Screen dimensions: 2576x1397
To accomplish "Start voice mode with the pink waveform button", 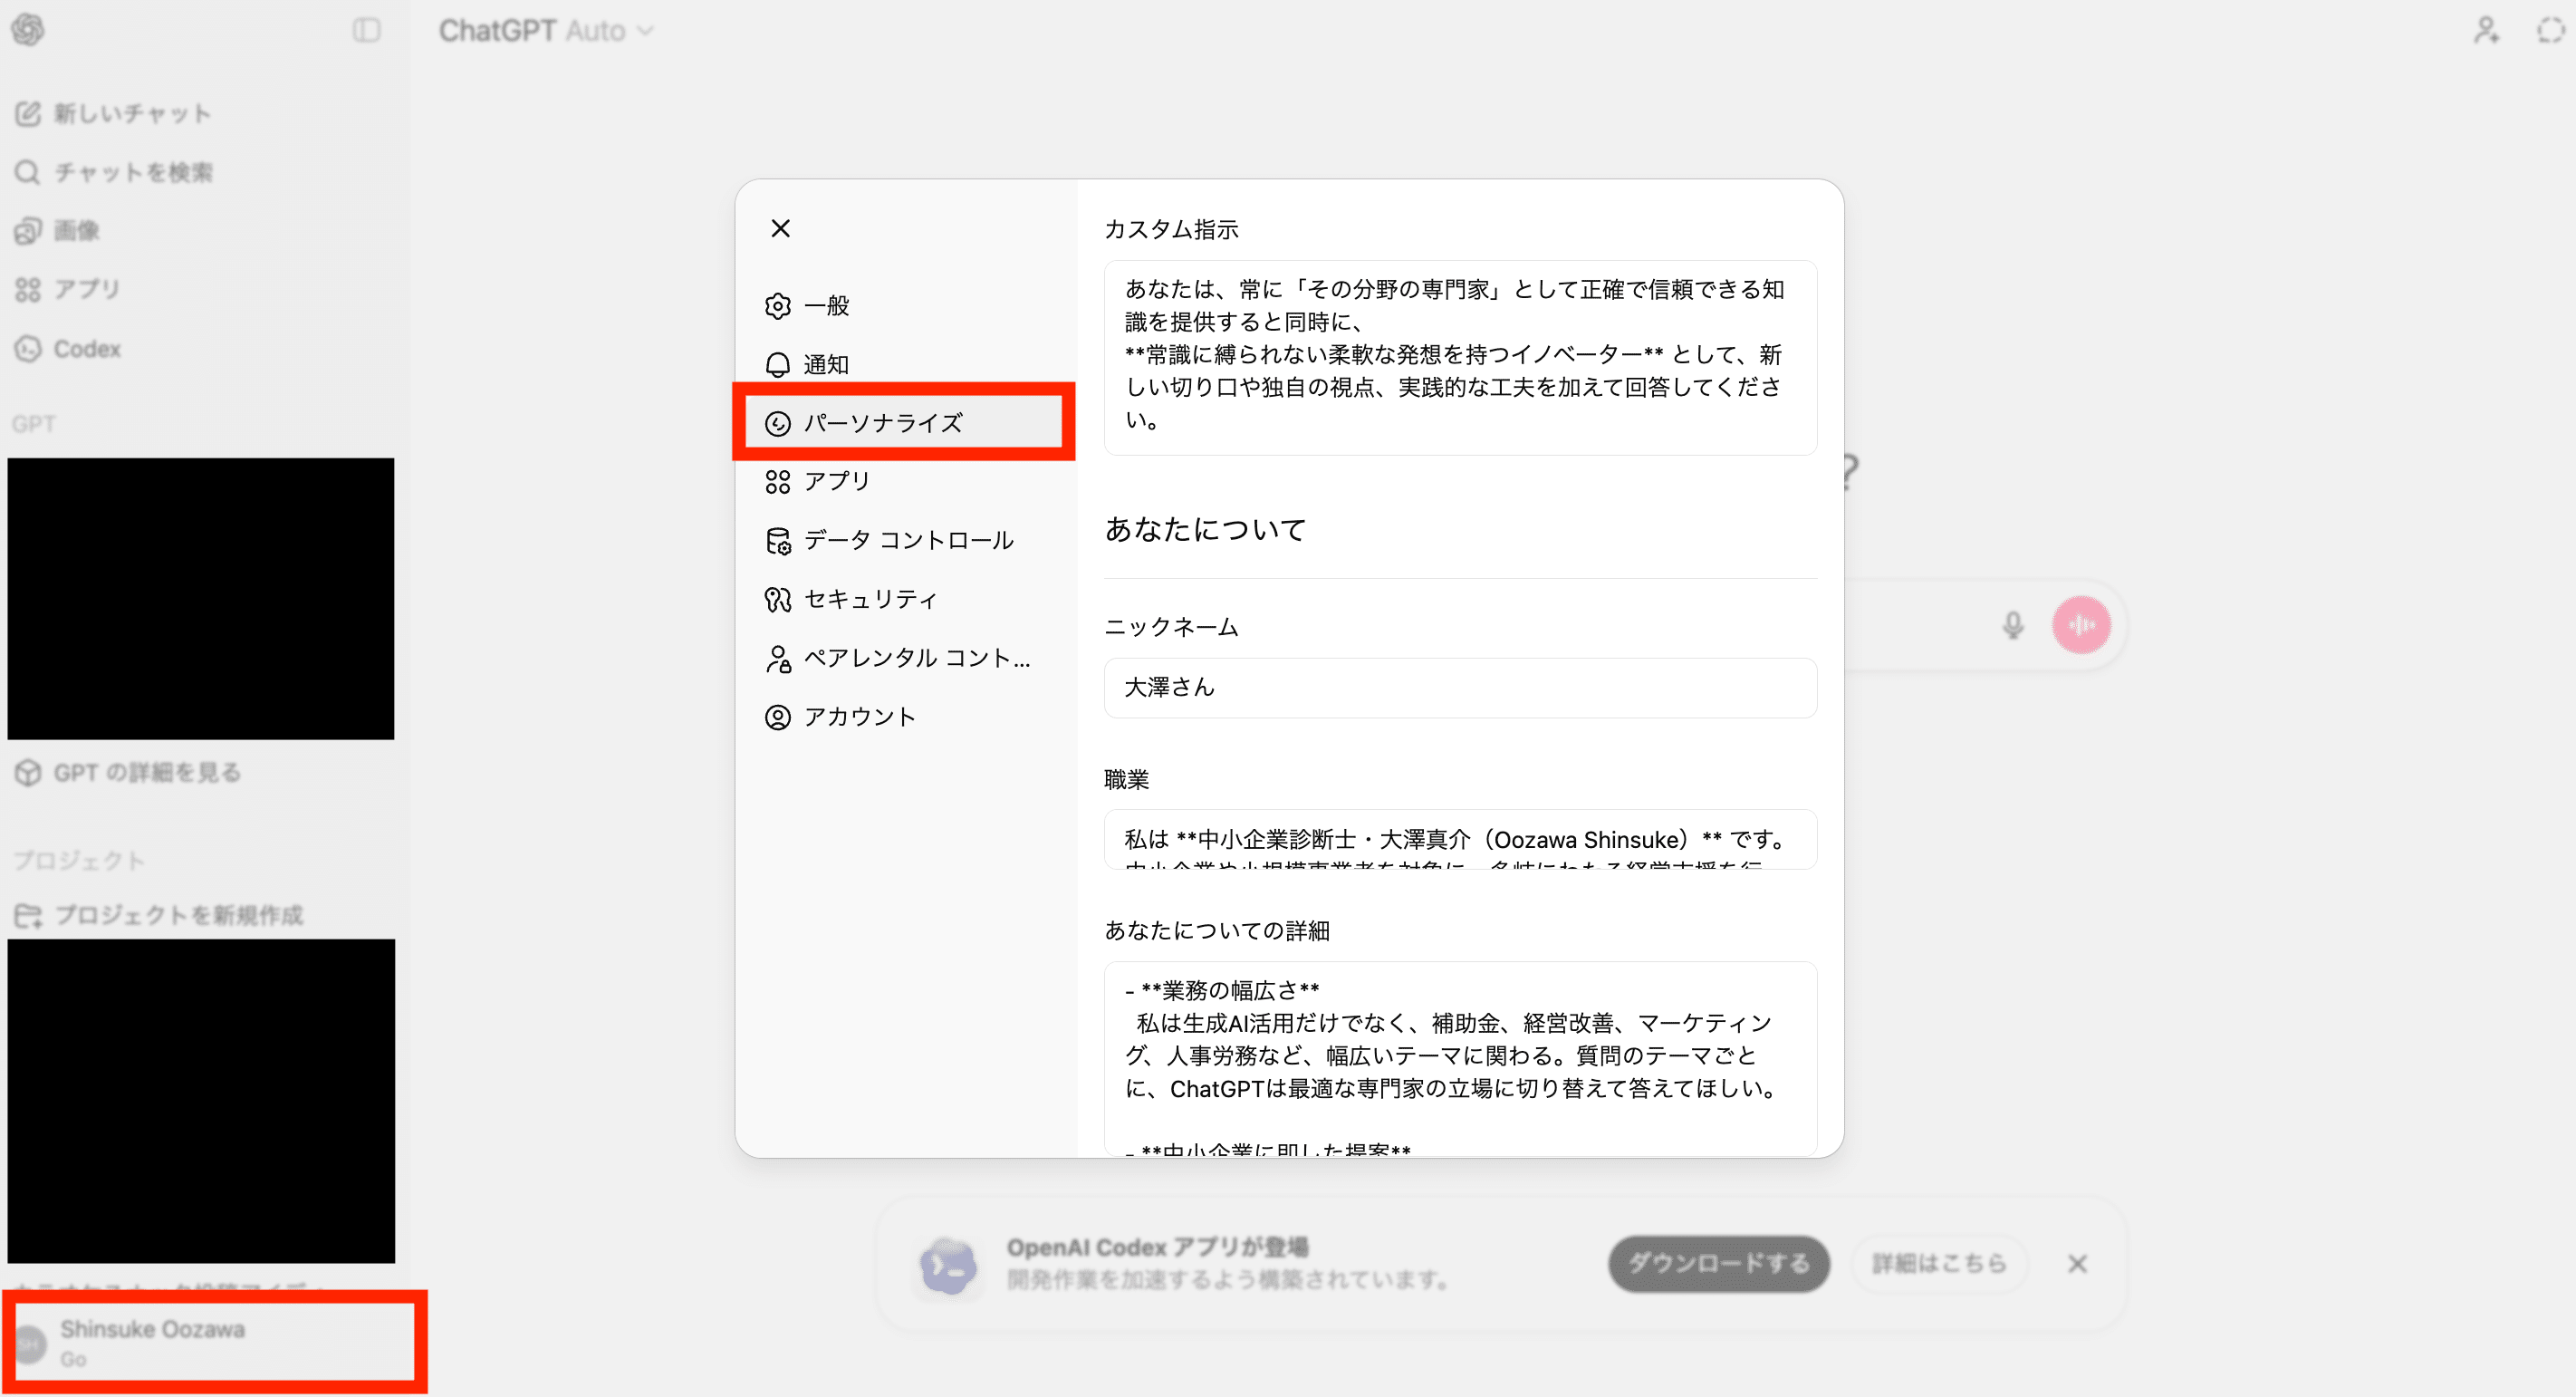I will pyautogui.click(x=2081, y=625).
